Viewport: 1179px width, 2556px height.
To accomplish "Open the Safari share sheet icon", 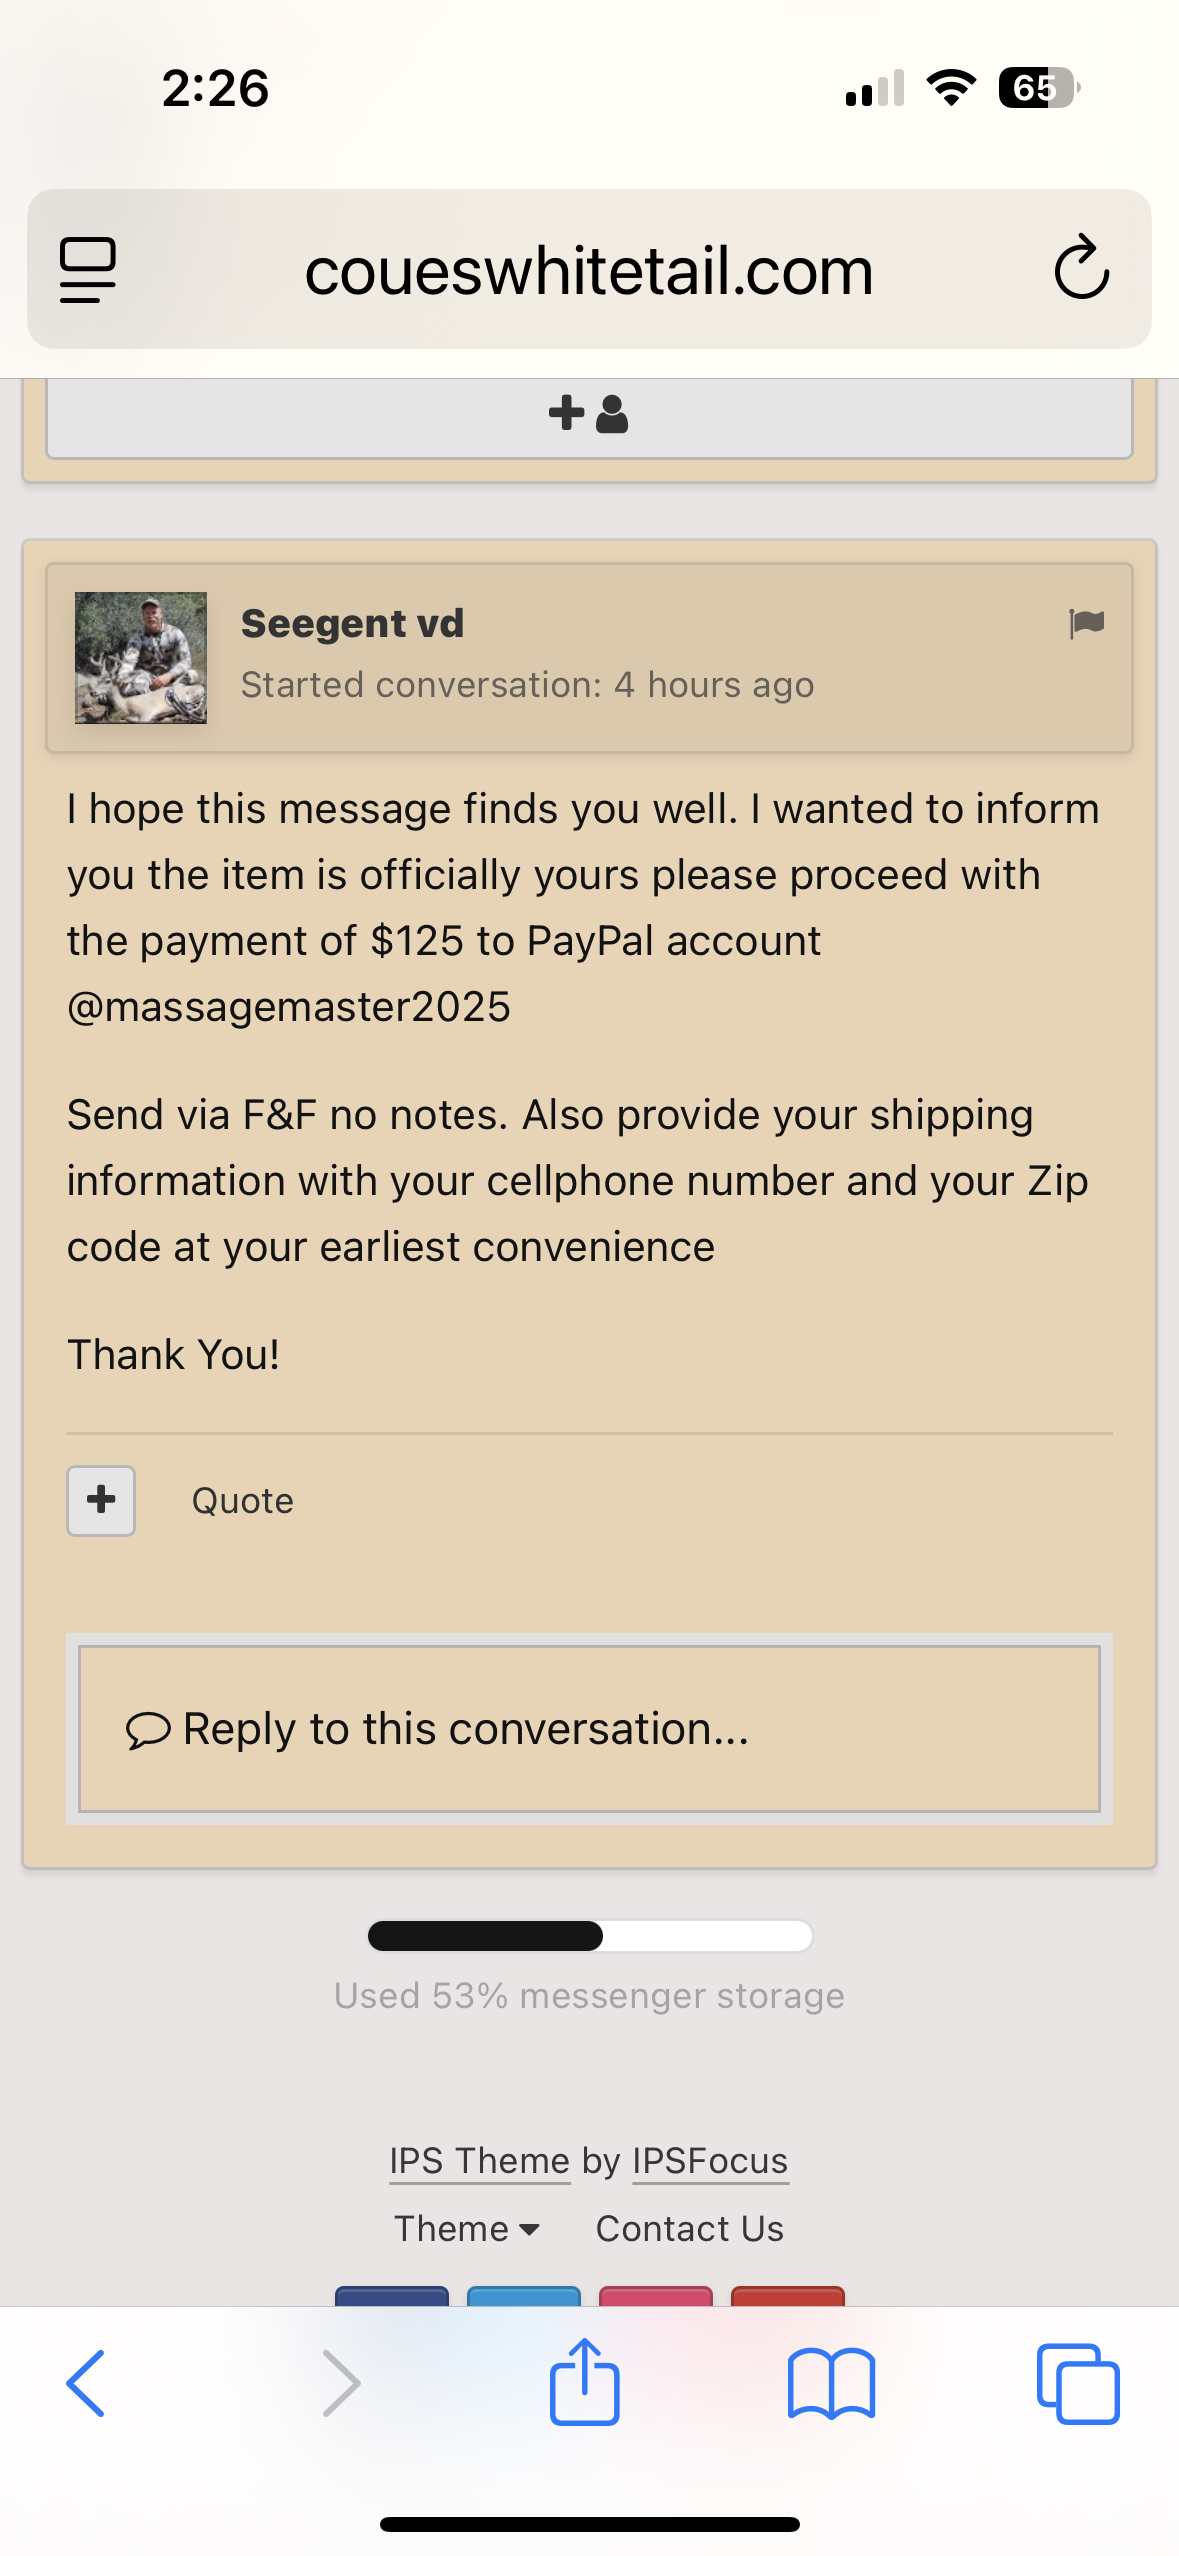I will click(x=585, y=2382).
